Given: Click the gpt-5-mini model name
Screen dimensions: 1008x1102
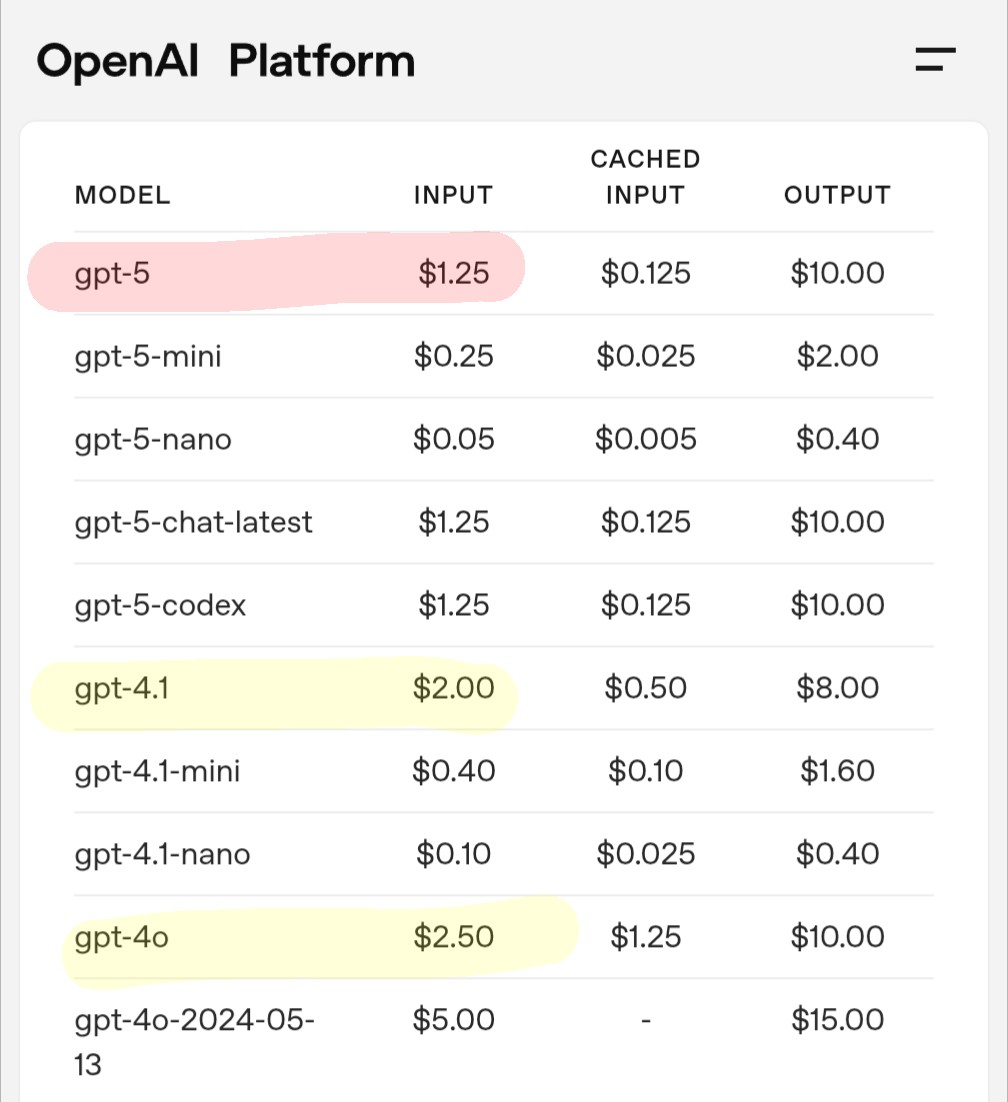Looking at the screenshot, I should [x=148, y=356].
